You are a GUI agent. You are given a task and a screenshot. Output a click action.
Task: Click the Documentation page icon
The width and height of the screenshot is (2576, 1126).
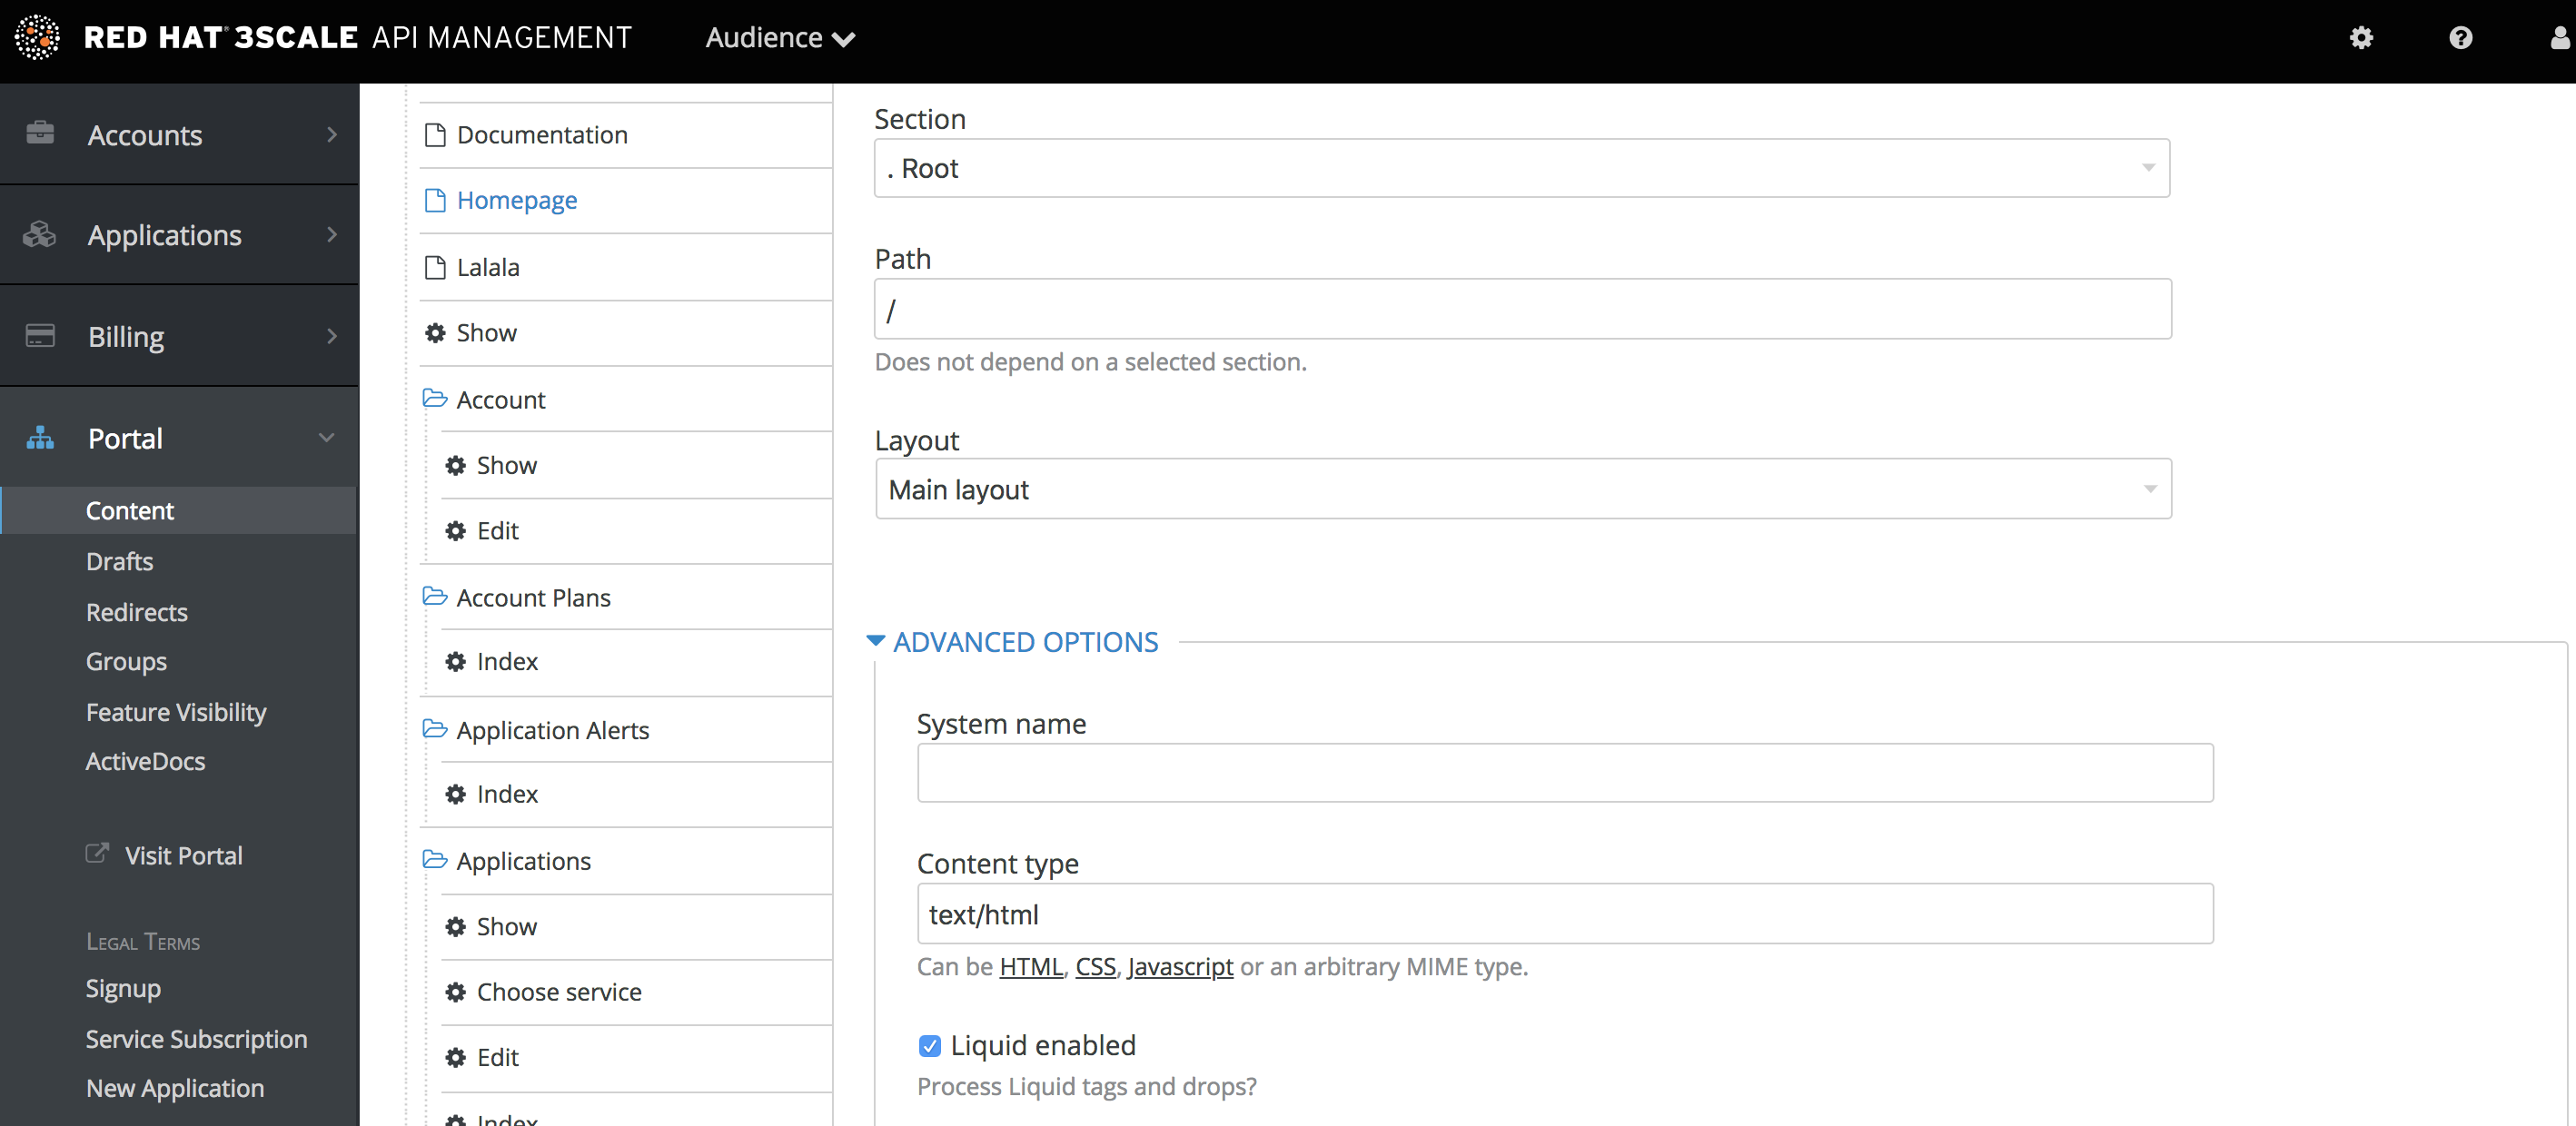pyautogui.click(x=433, y=134)
